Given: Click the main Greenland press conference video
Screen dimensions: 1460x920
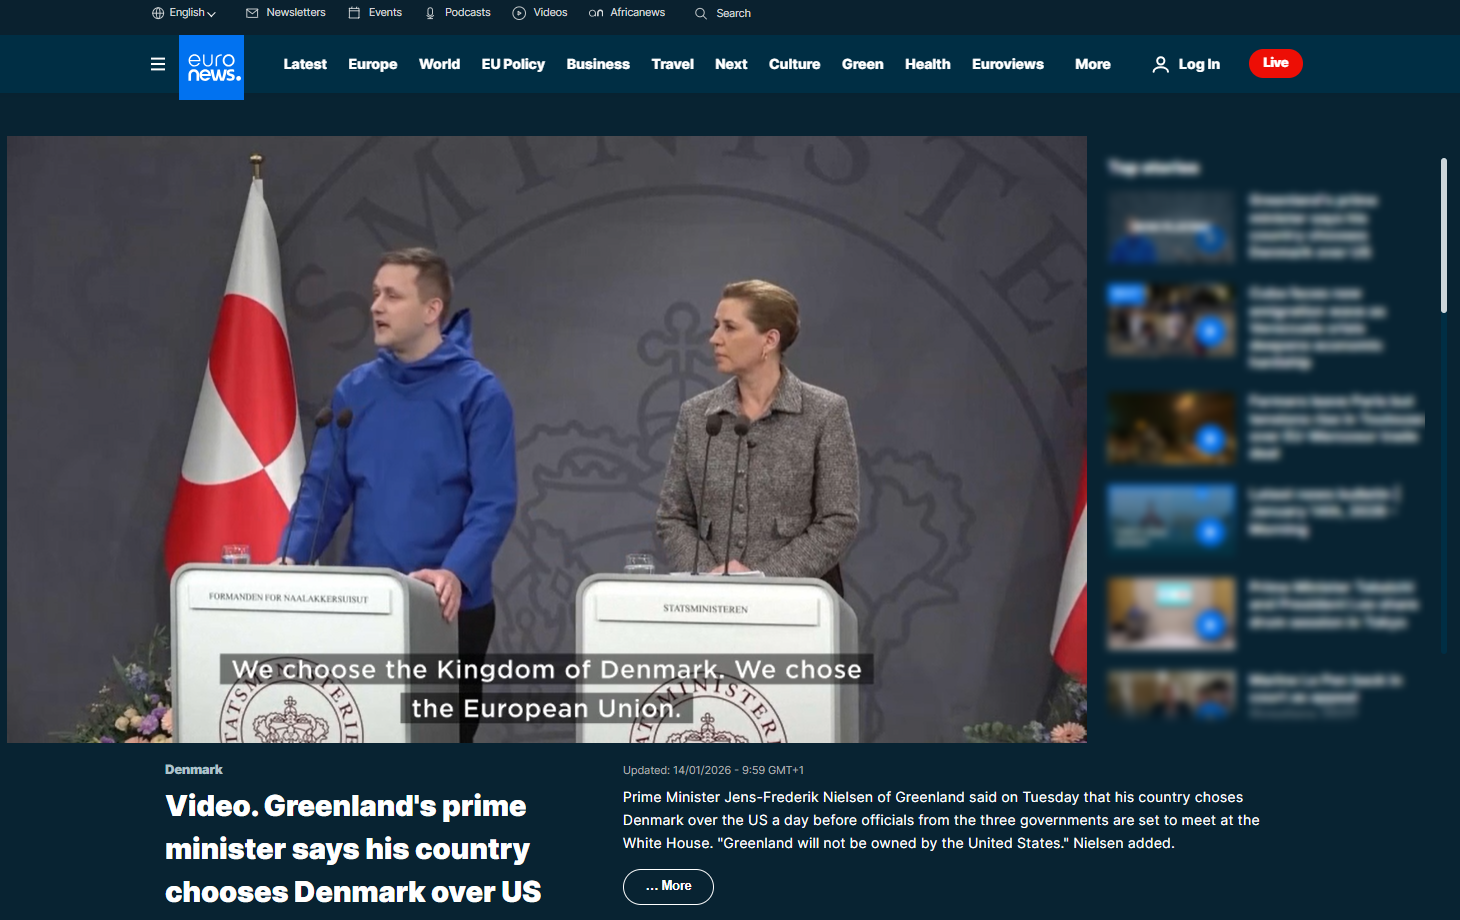Looking at the screenshot, I should tap(547, 439).
